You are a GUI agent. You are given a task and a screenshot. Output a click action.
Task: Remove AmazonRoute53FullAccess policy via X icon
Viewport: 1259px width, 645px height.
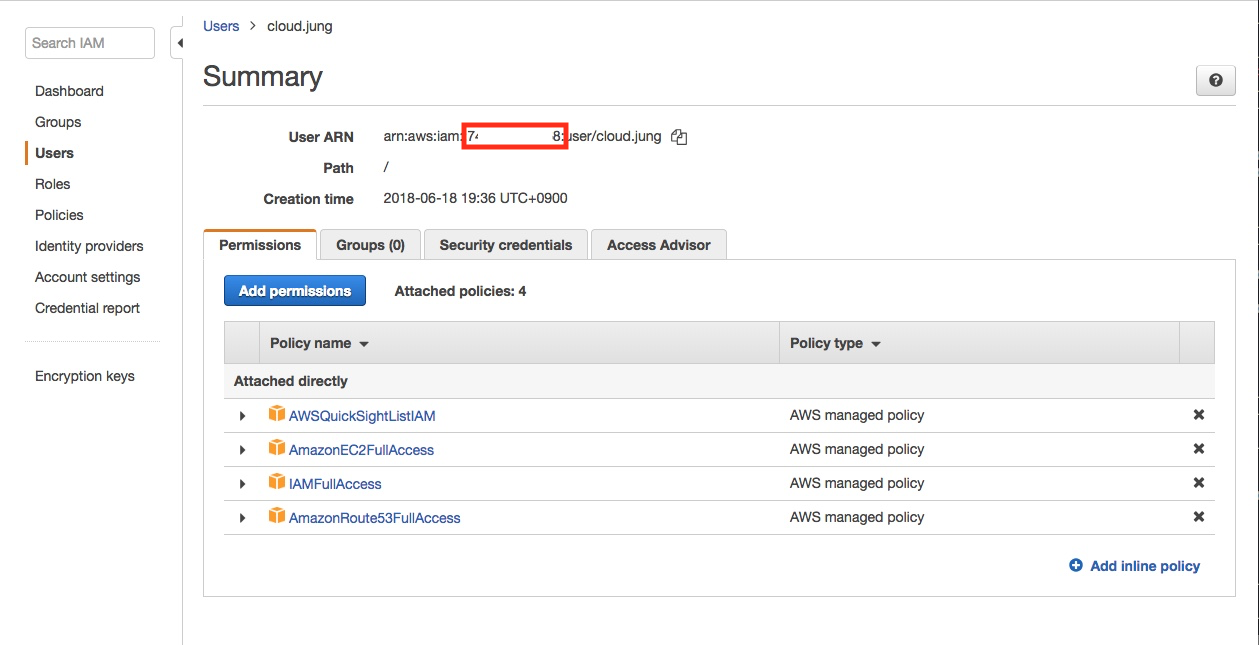[1198, 517]
